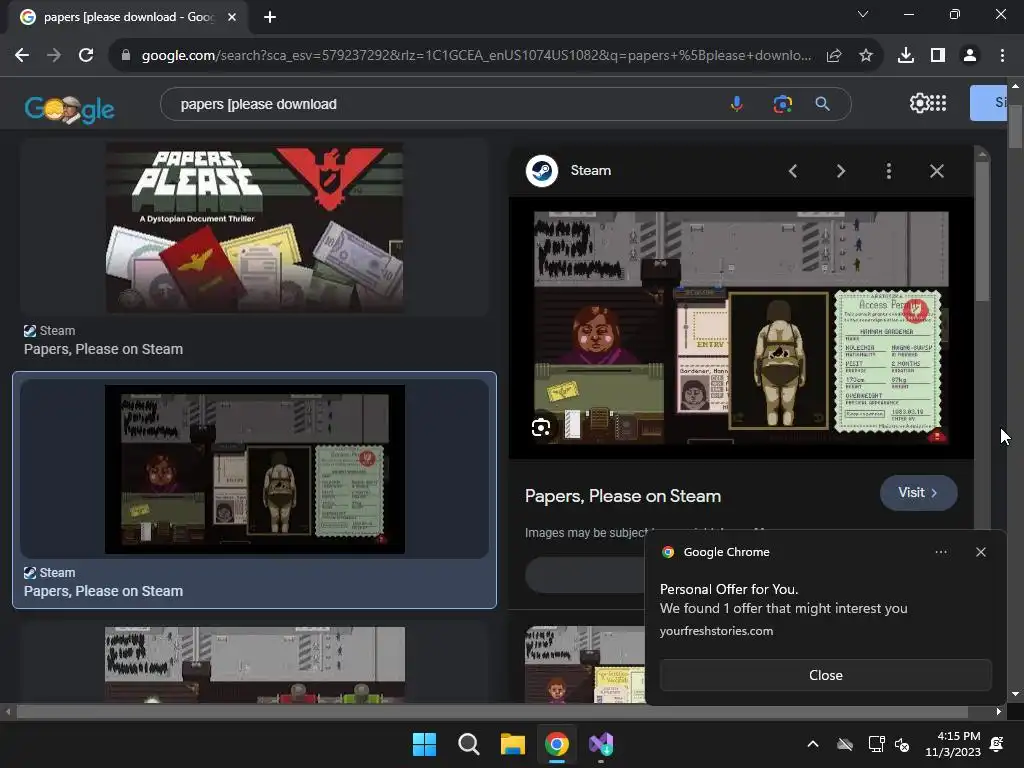This screenshot has height=768, width=1024.
Task: Start voice search with the microphone
Action: pyautogui.click(x=737, y=104)
